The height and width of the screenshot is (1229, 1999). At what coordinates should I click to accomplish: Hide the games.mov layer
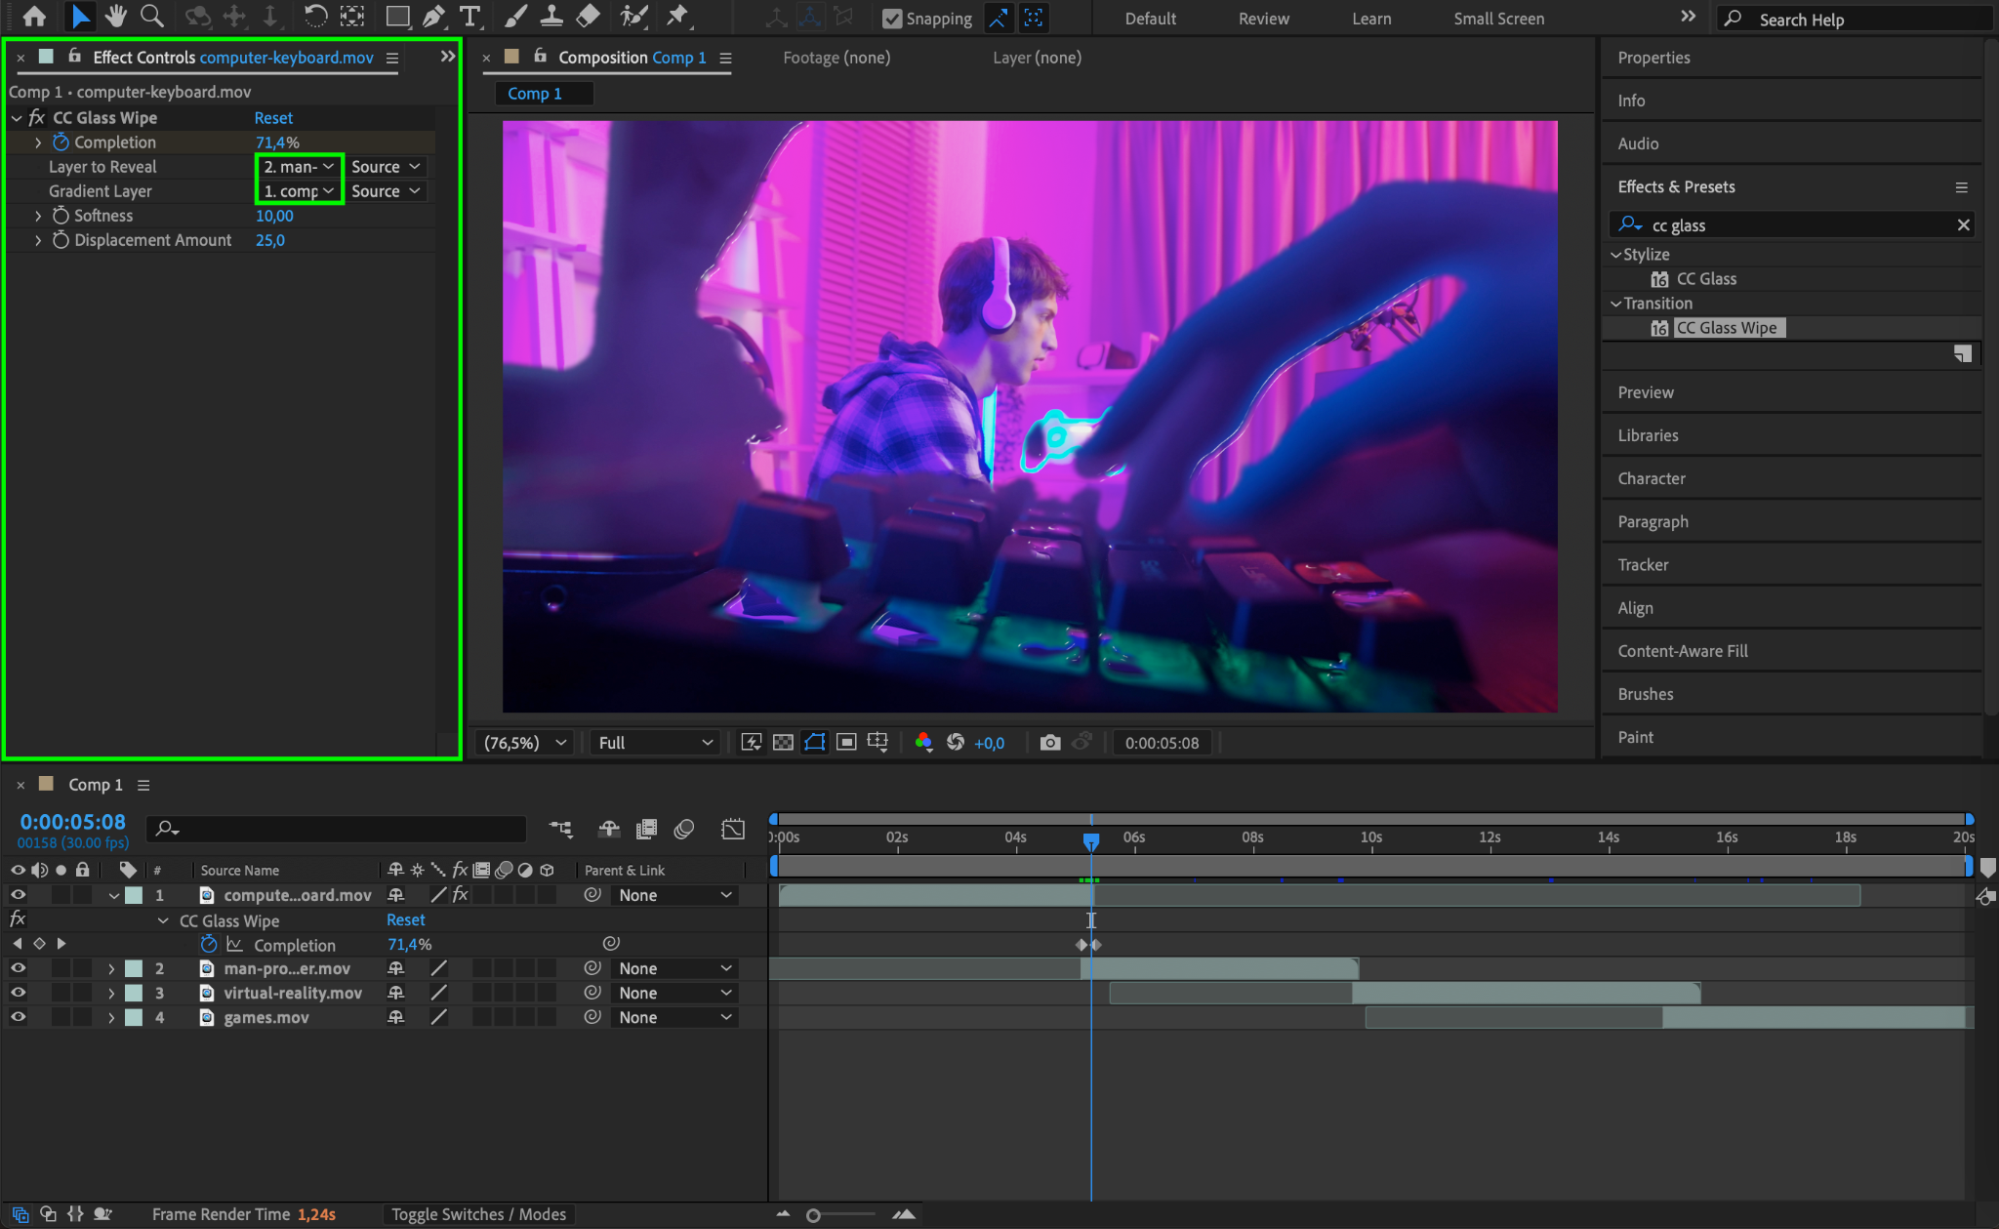[x=17, y=1017]
